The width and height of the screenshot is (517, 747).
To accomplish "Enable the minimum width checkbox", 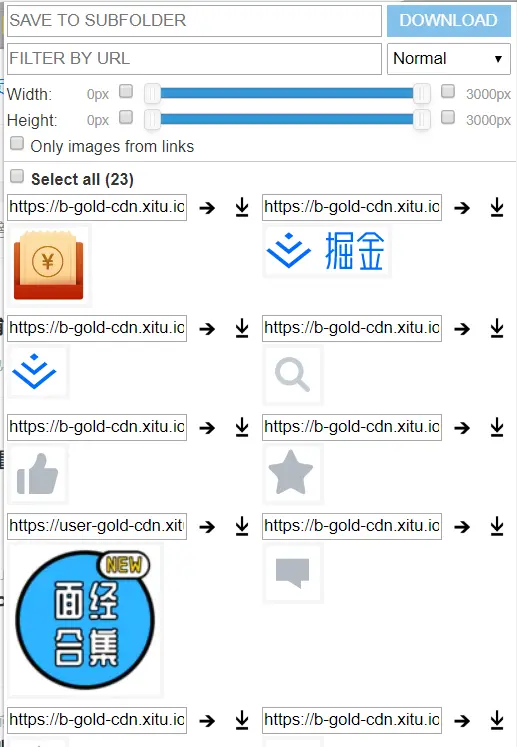I will pos(126,91).
